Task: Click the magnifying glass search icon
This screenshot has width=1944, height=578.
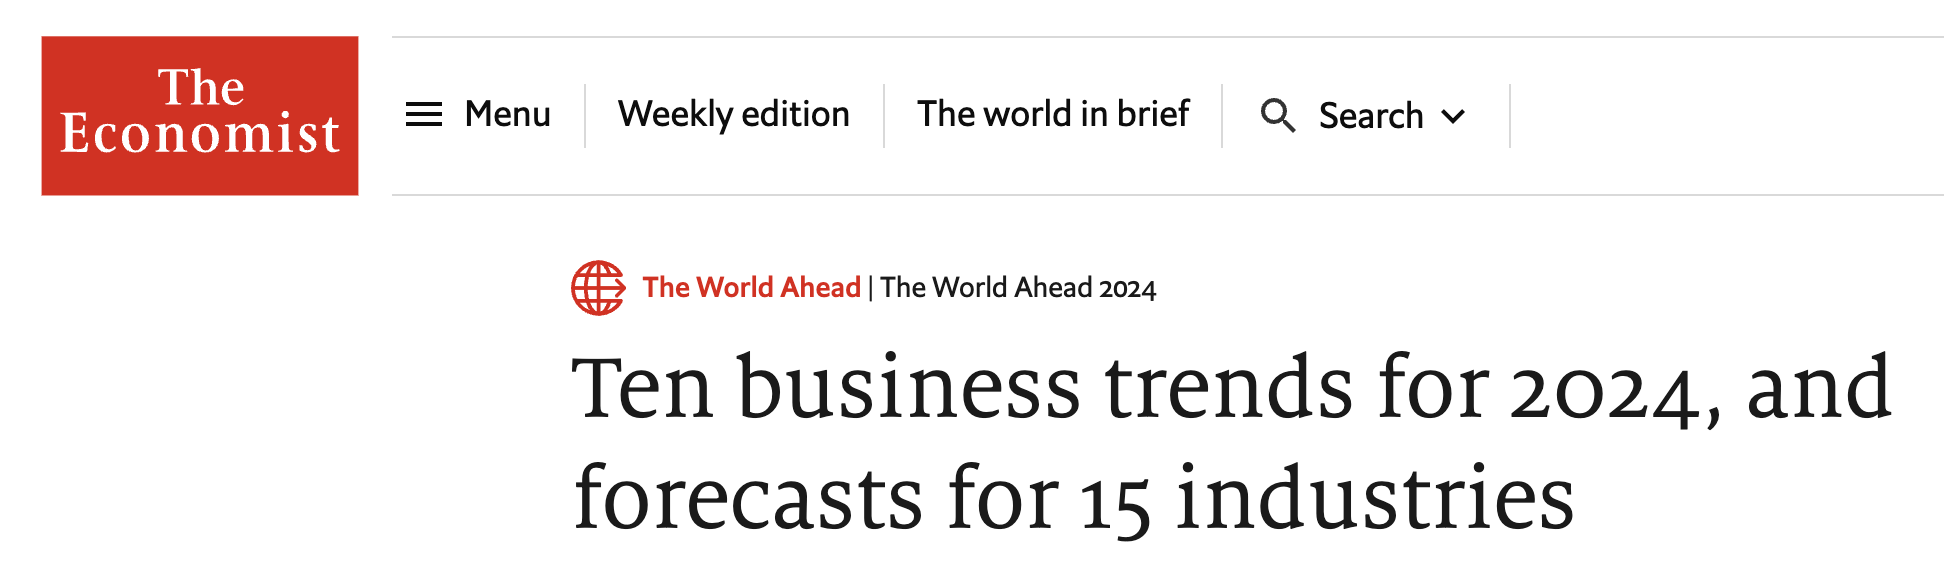Action: tap(1277, 116)
